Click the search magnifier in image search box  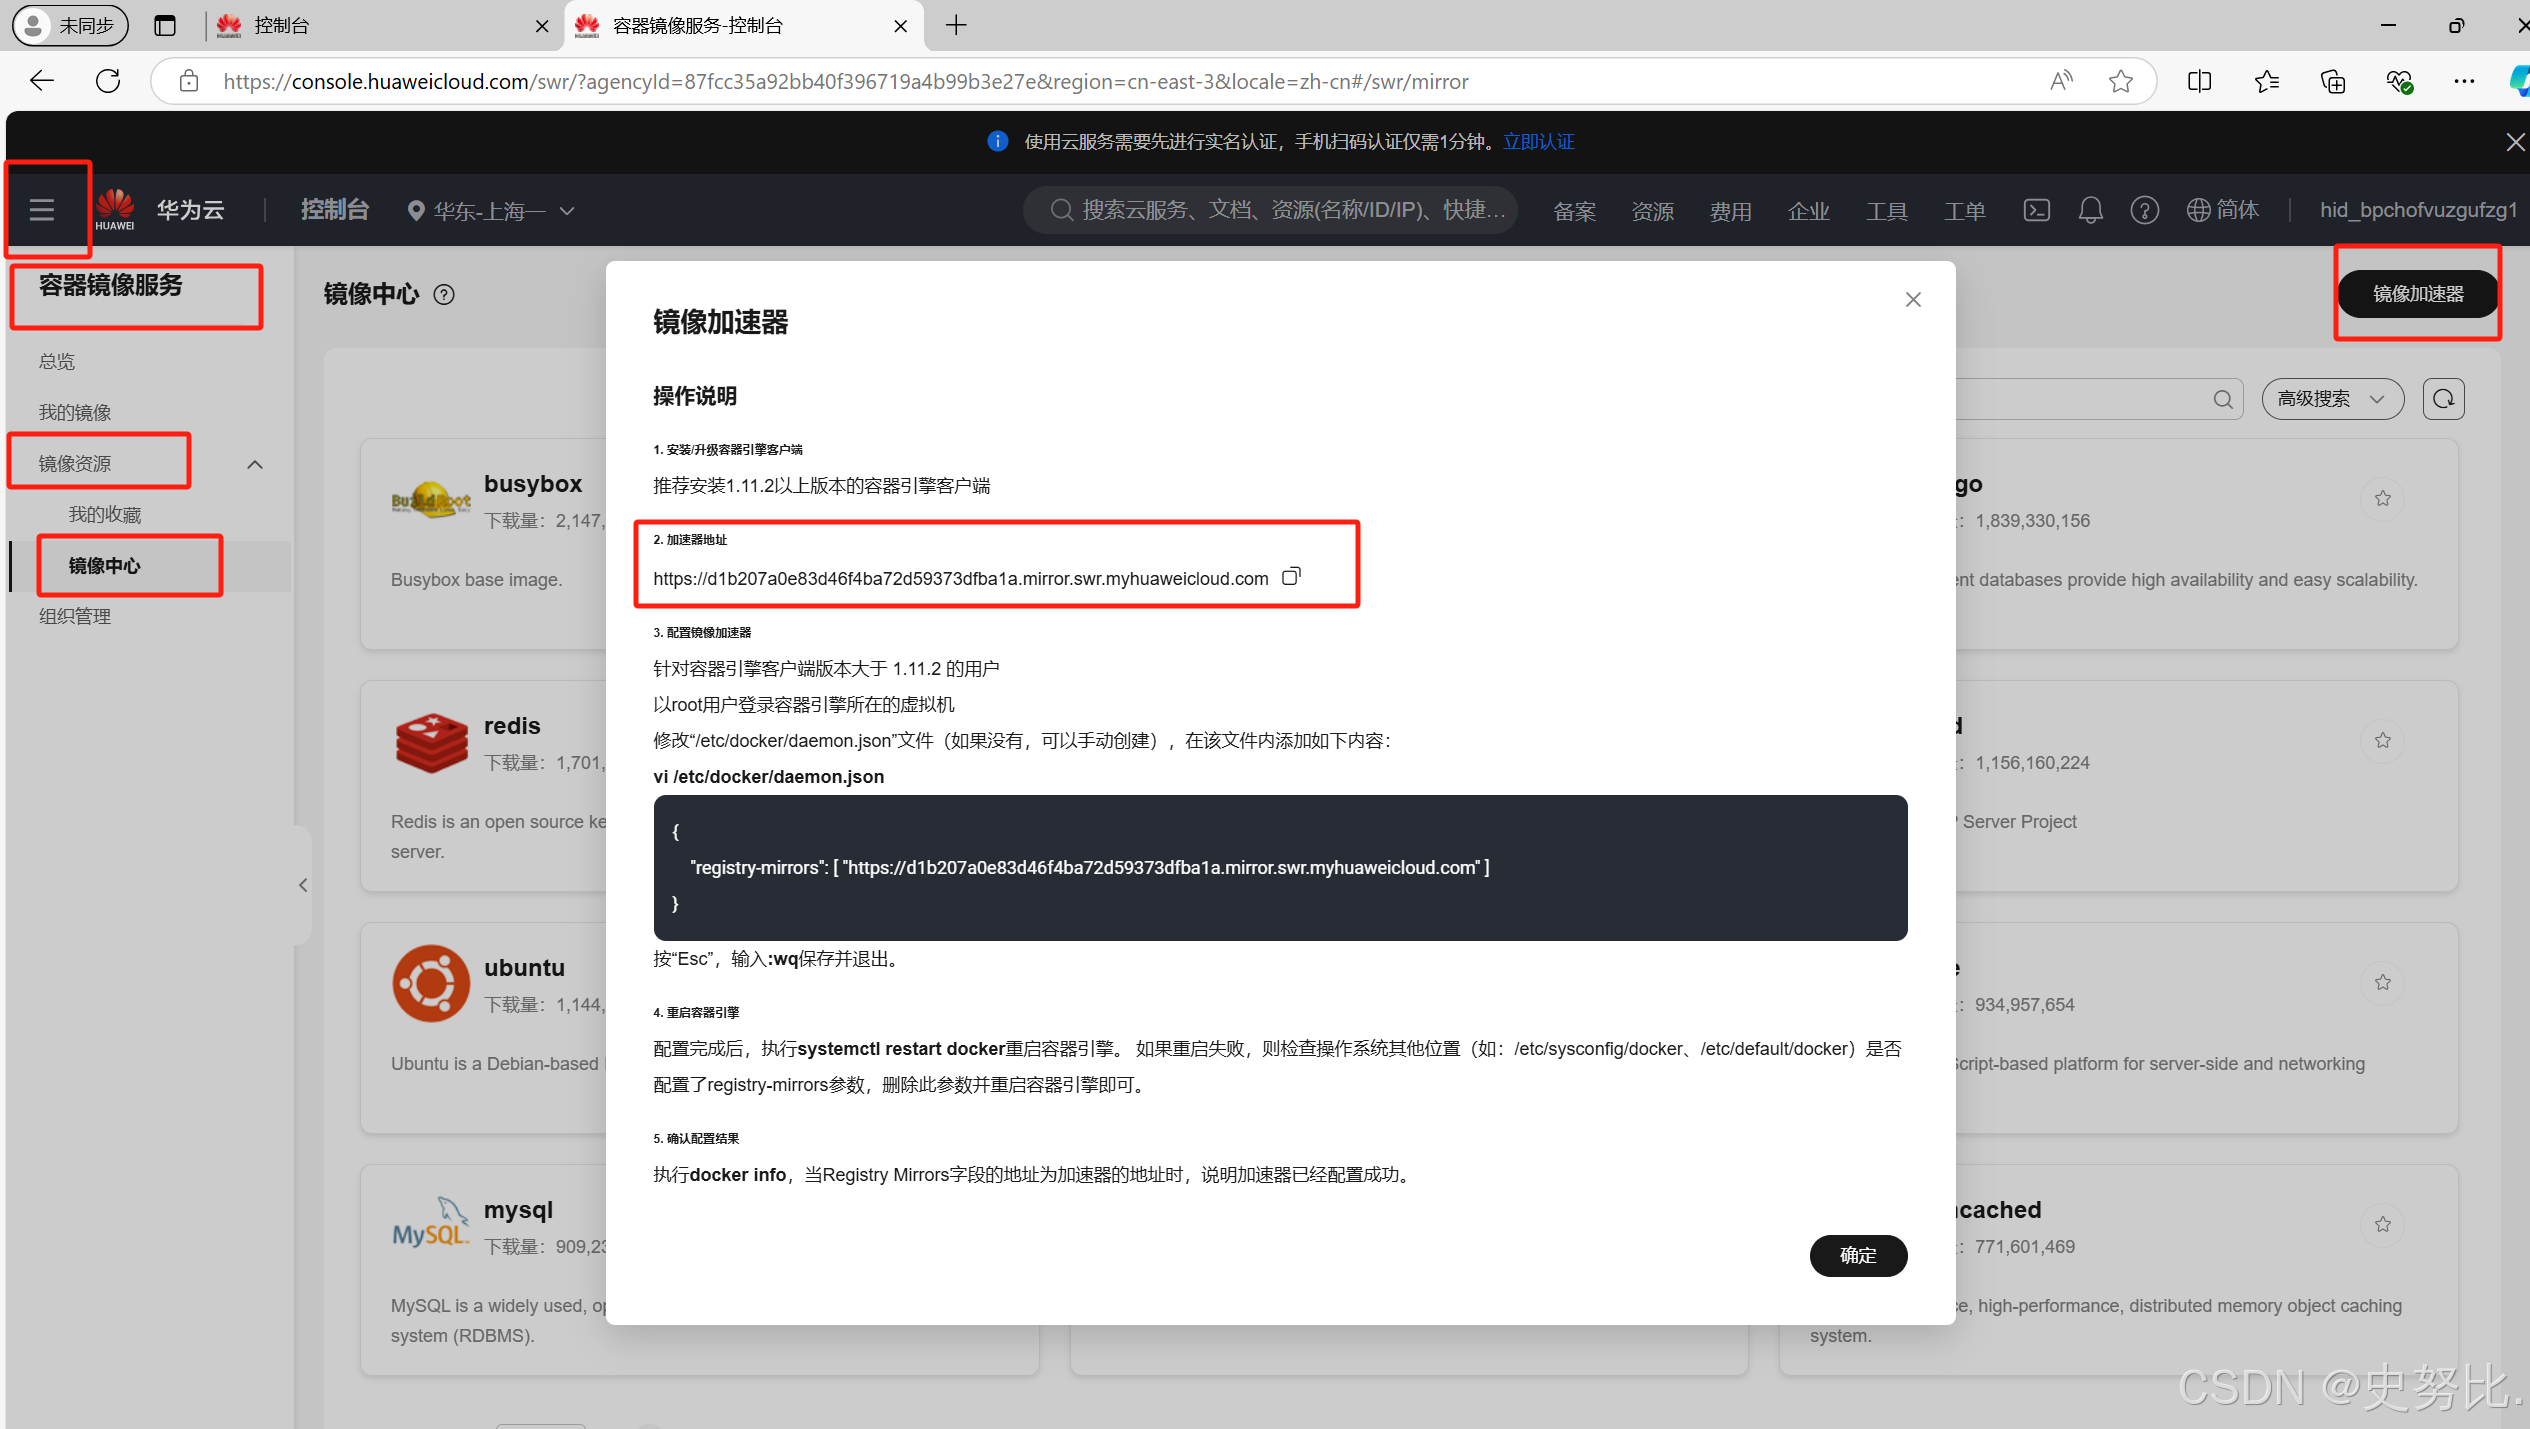point(2222,399)
